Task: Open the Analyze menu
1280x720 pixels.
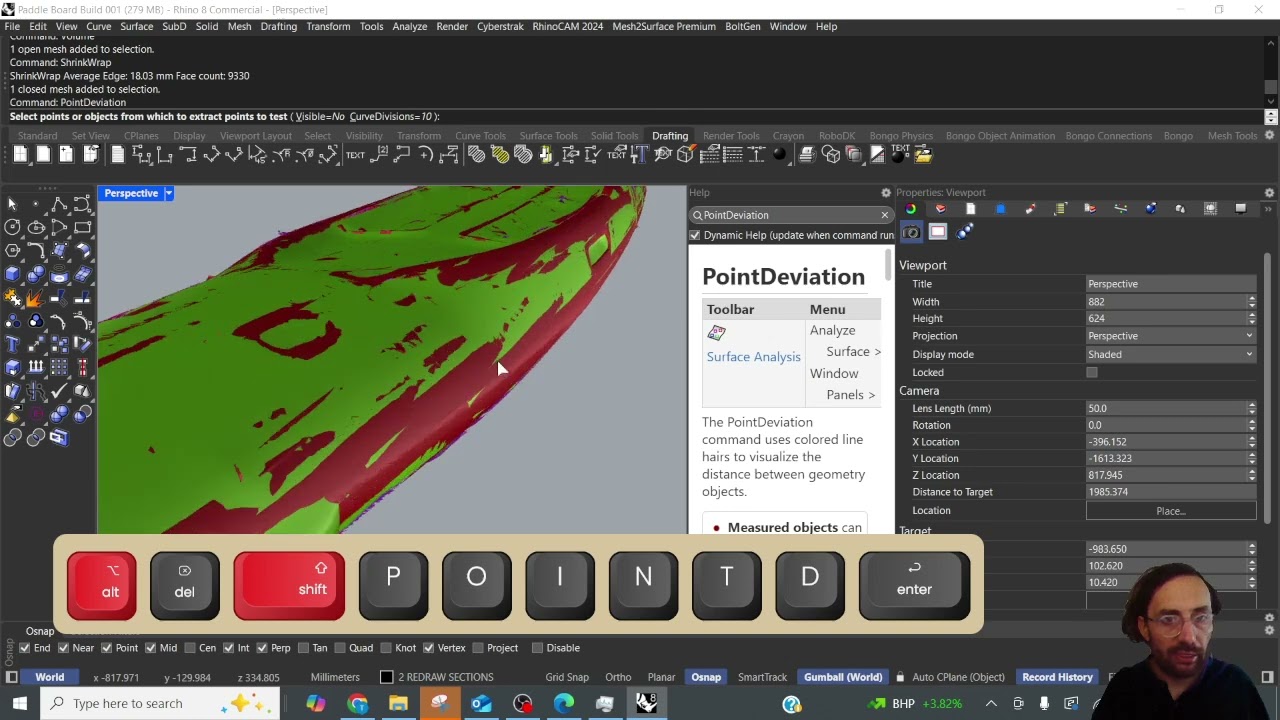Action: pos(409,26)
